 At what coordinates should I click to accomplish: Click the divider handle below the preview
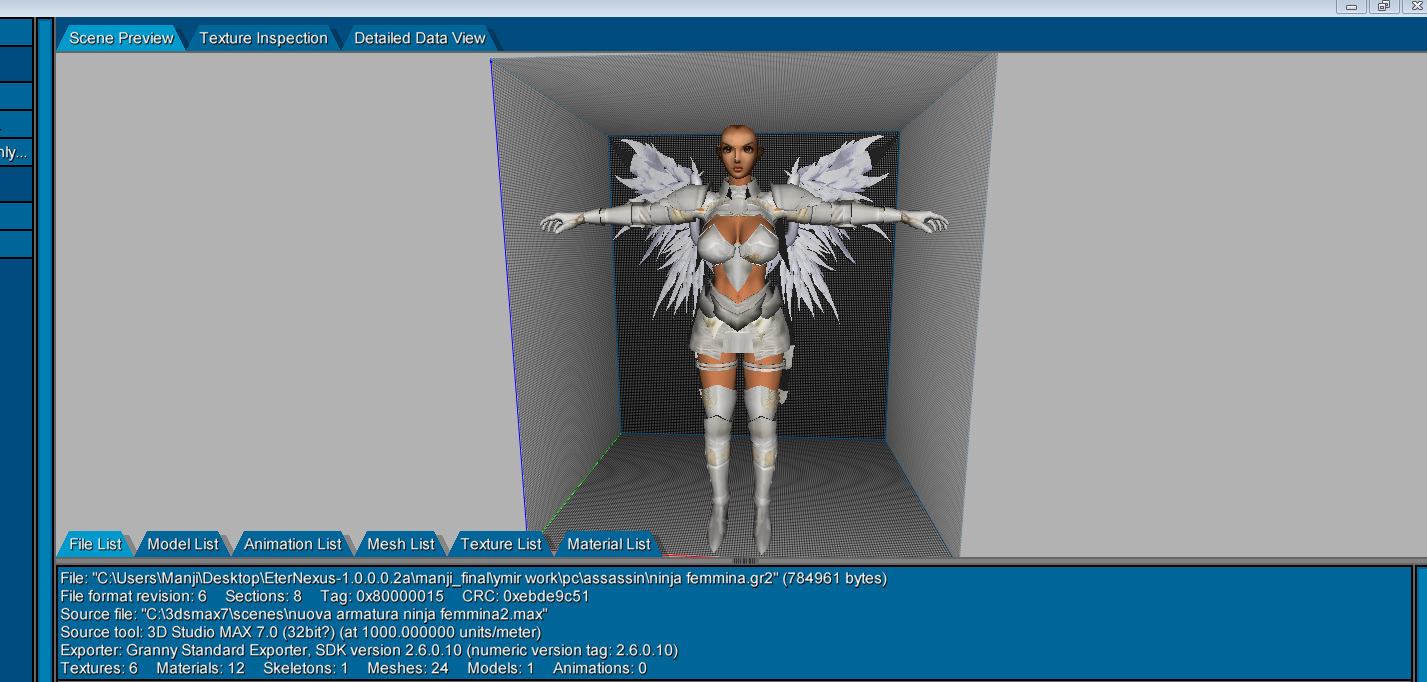[746, 561]
